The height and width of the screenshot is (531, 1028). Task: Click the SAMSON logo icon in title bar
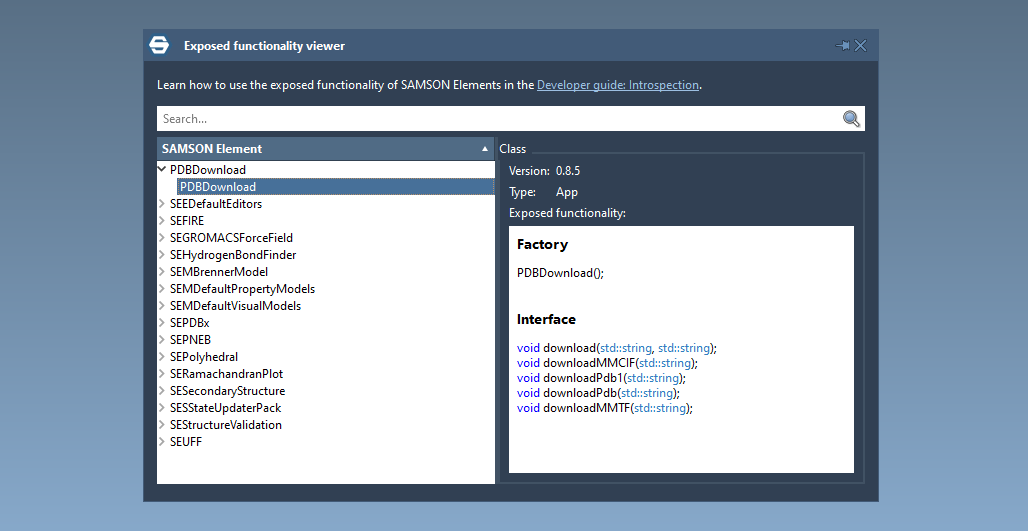click(x=159, y=45)
